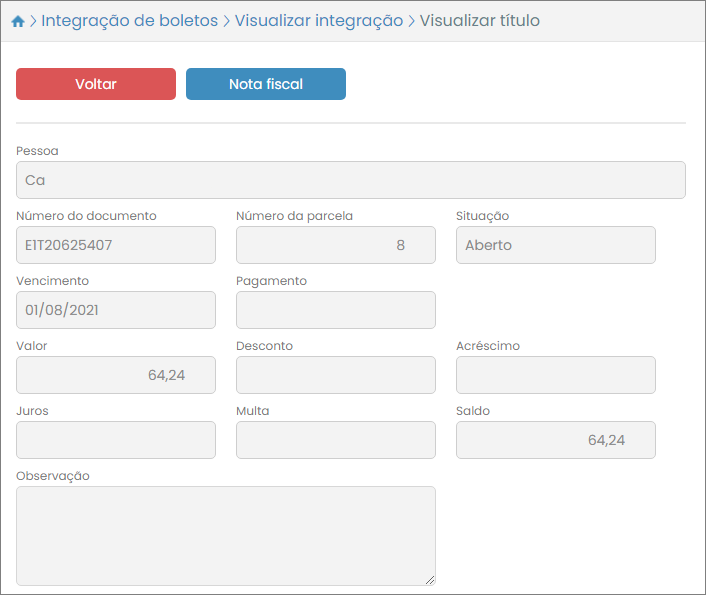Viewport: 706px width, 595px height.
Task: Click the home icon in breadcrumb
Action: point(17,21)
